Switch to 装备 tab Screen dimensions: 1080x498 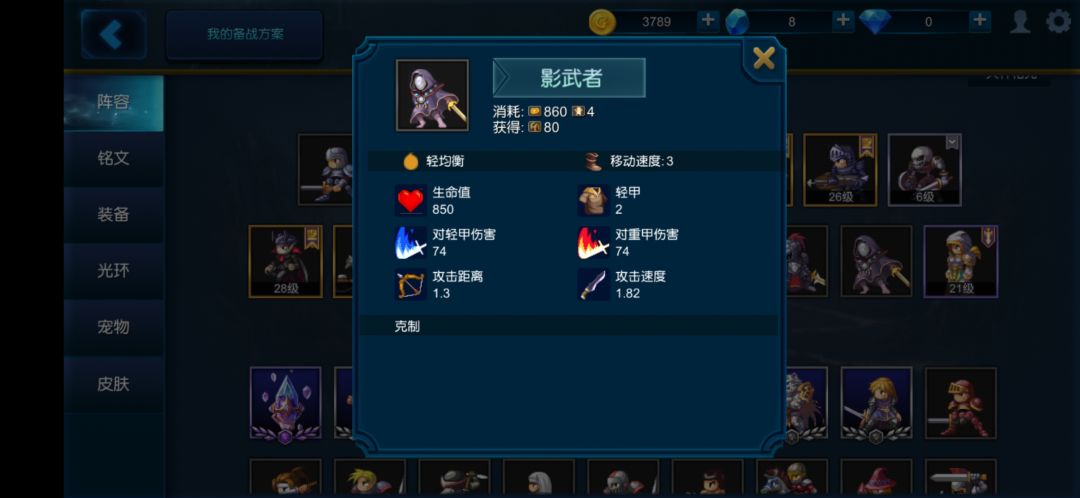point(114,215)
